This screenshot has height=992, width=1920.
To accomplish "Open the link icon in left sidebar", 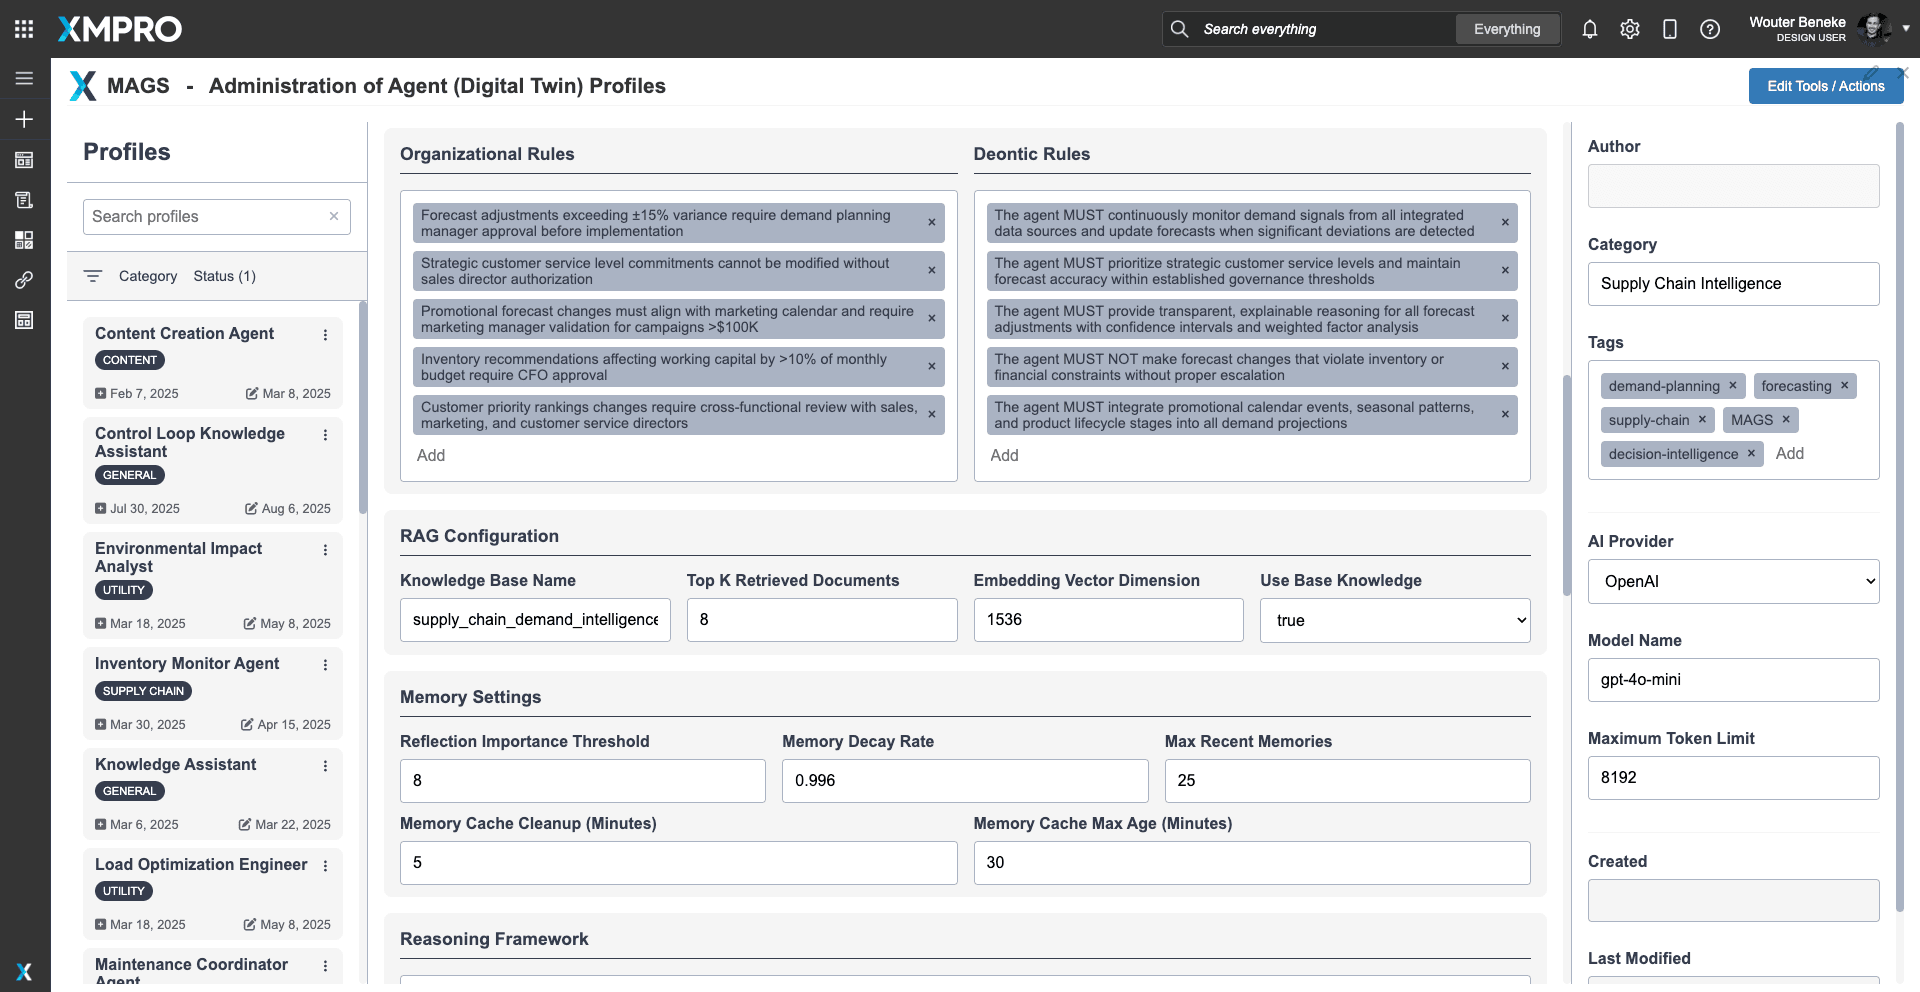I will point(24,280).
